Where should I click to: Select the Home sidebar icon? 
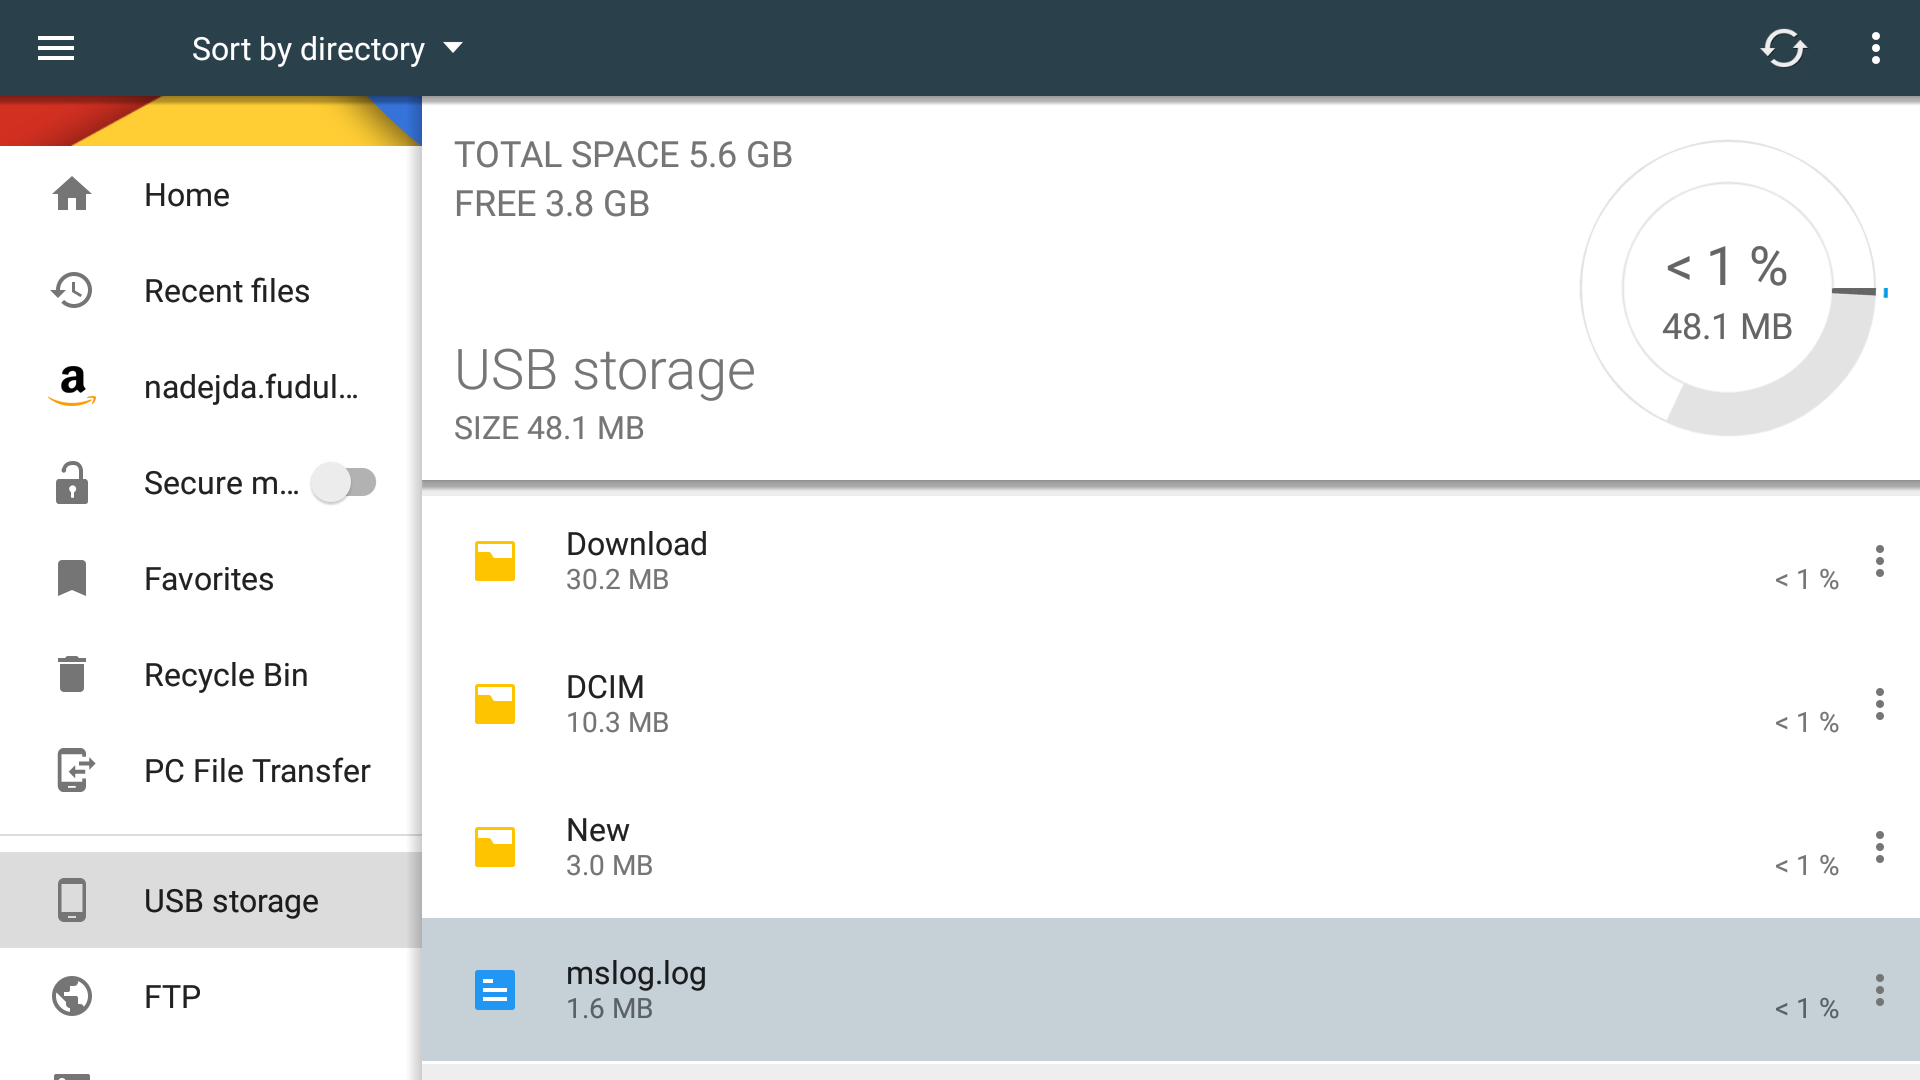click(72, 195)
